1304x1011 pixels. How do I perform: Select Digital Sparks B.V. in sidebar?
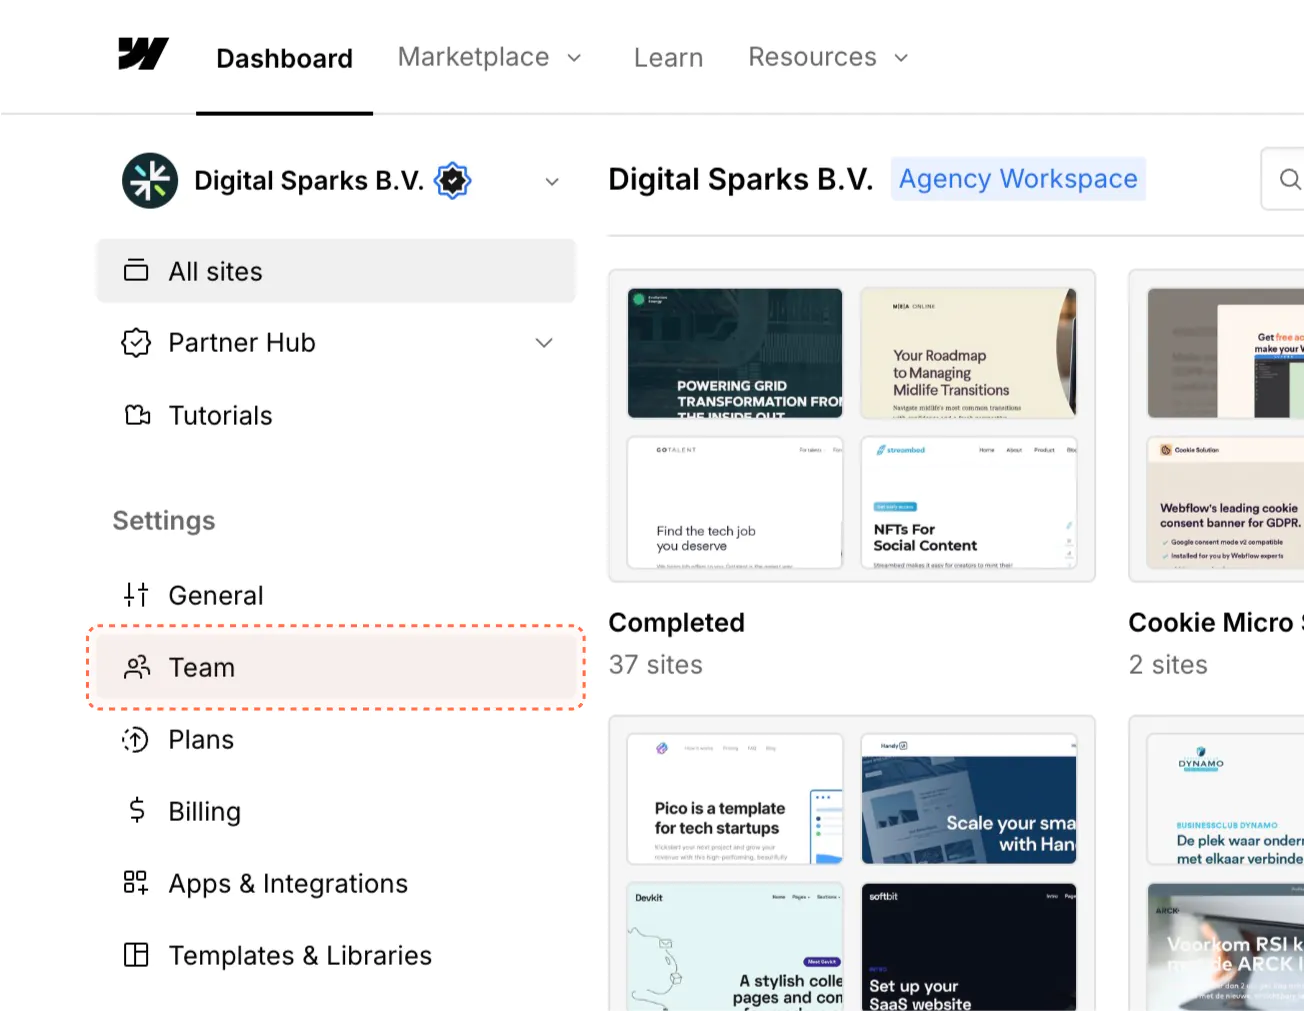[x=309, y=181]
